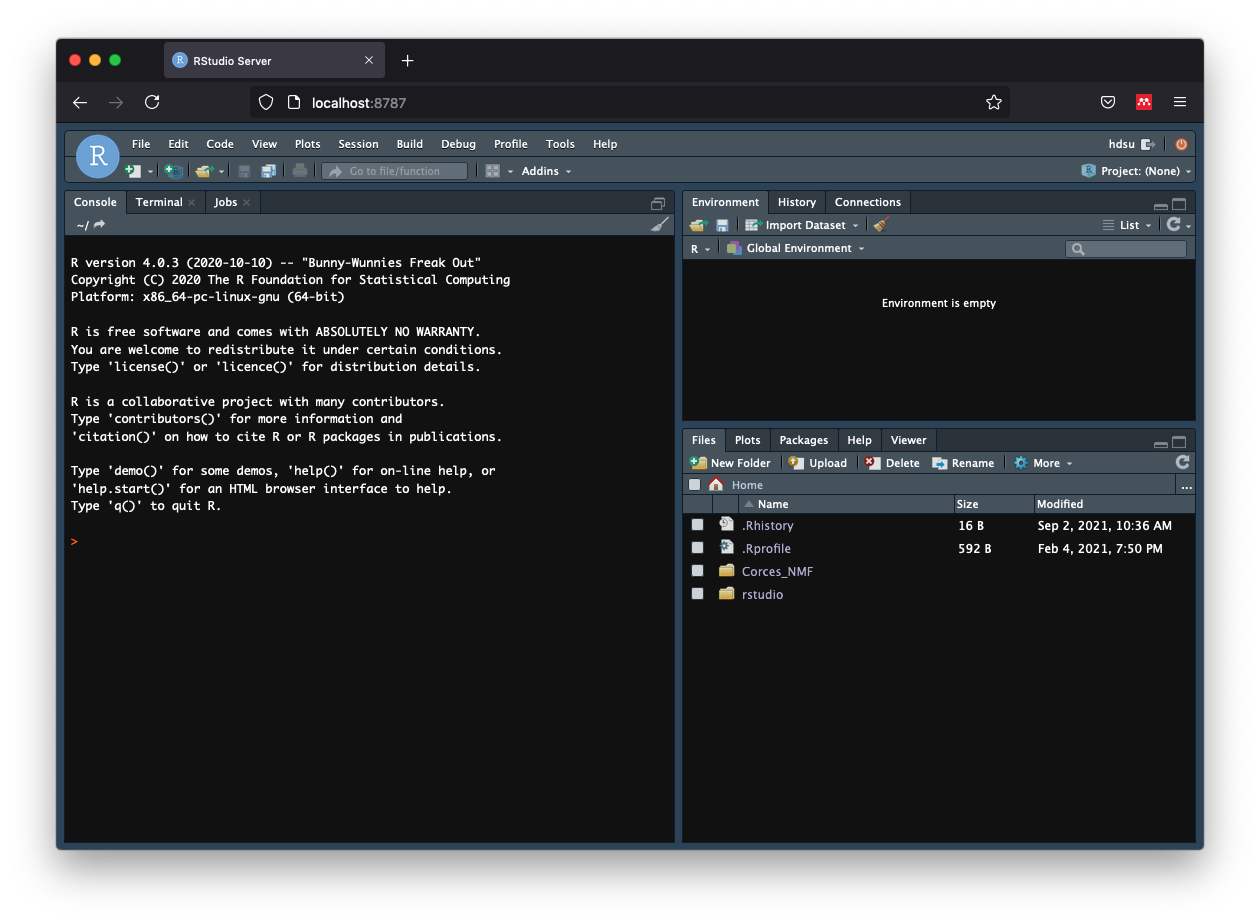The width and height of the screenshot is (1260, 924).
Task: Check the Corces_NMF folder checkbox
Action: coord(698,571)
